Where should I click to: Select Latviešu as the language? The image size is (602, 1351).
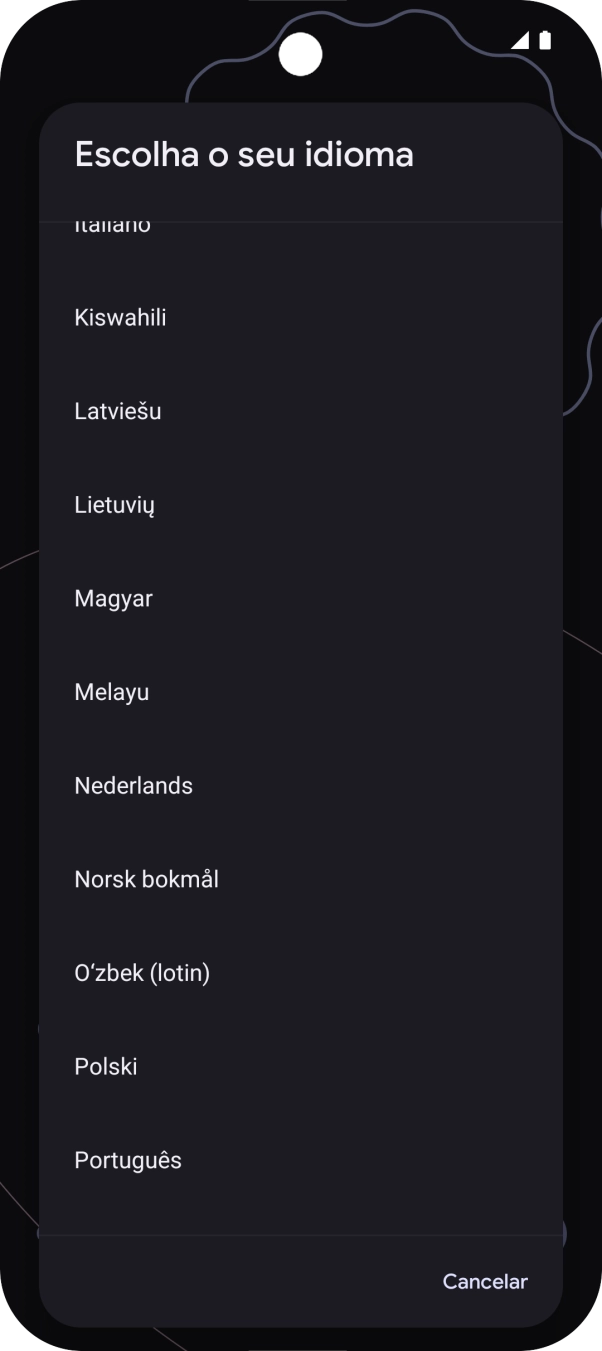(x=300, y=411)
